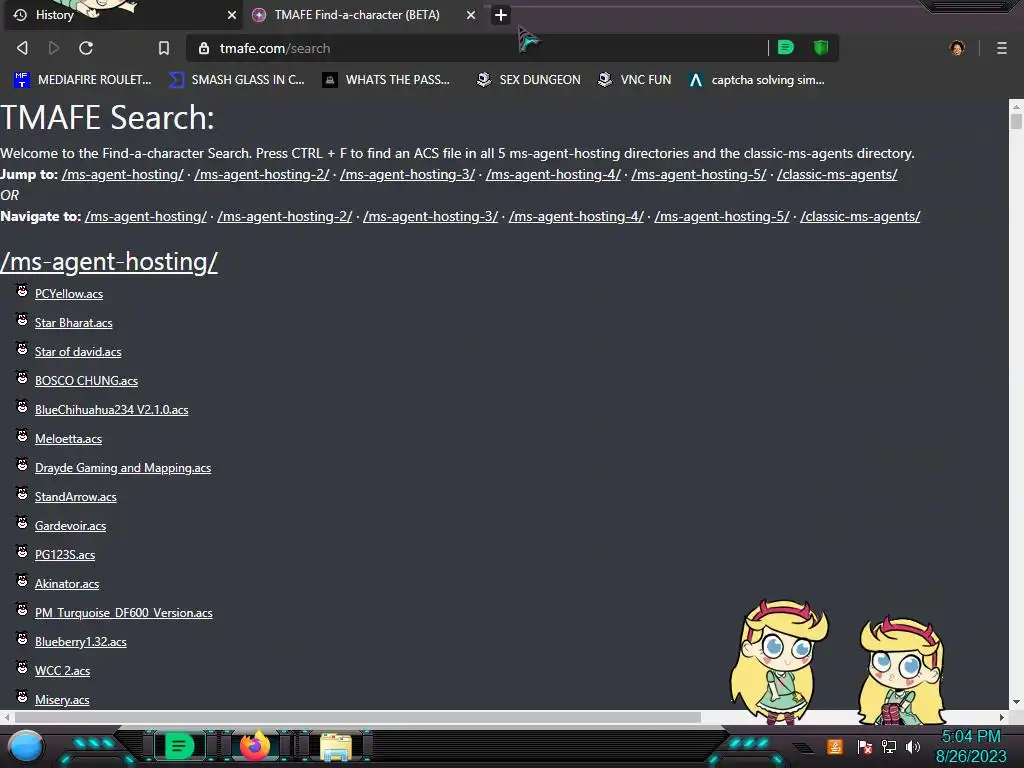This screenshot has width=1024, height=768.
Task: Open the VNC FUN bookmark
Action: (x=634, y=80)
